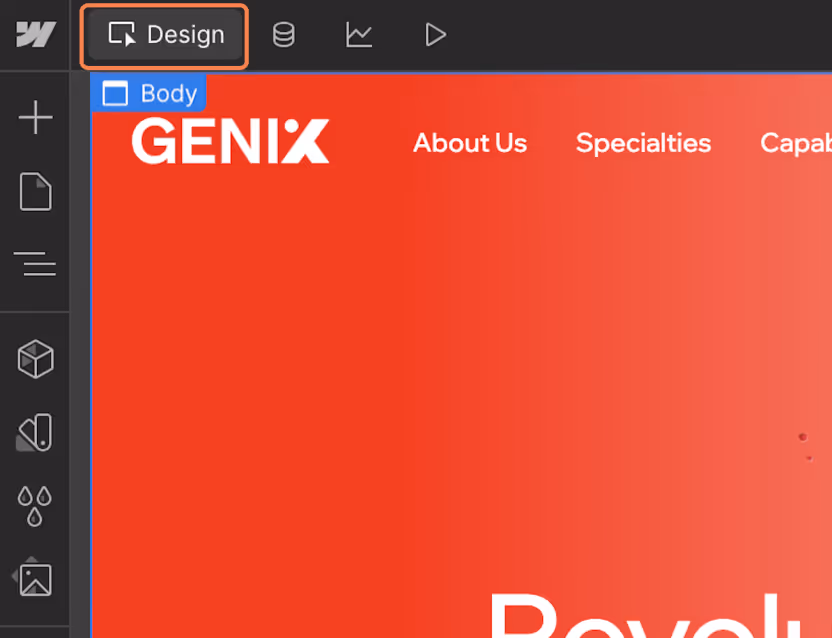Image resolution: width=832 pixels, height=638 pixels.
Task: Click the GENIX logo
Action: (230, 141)
